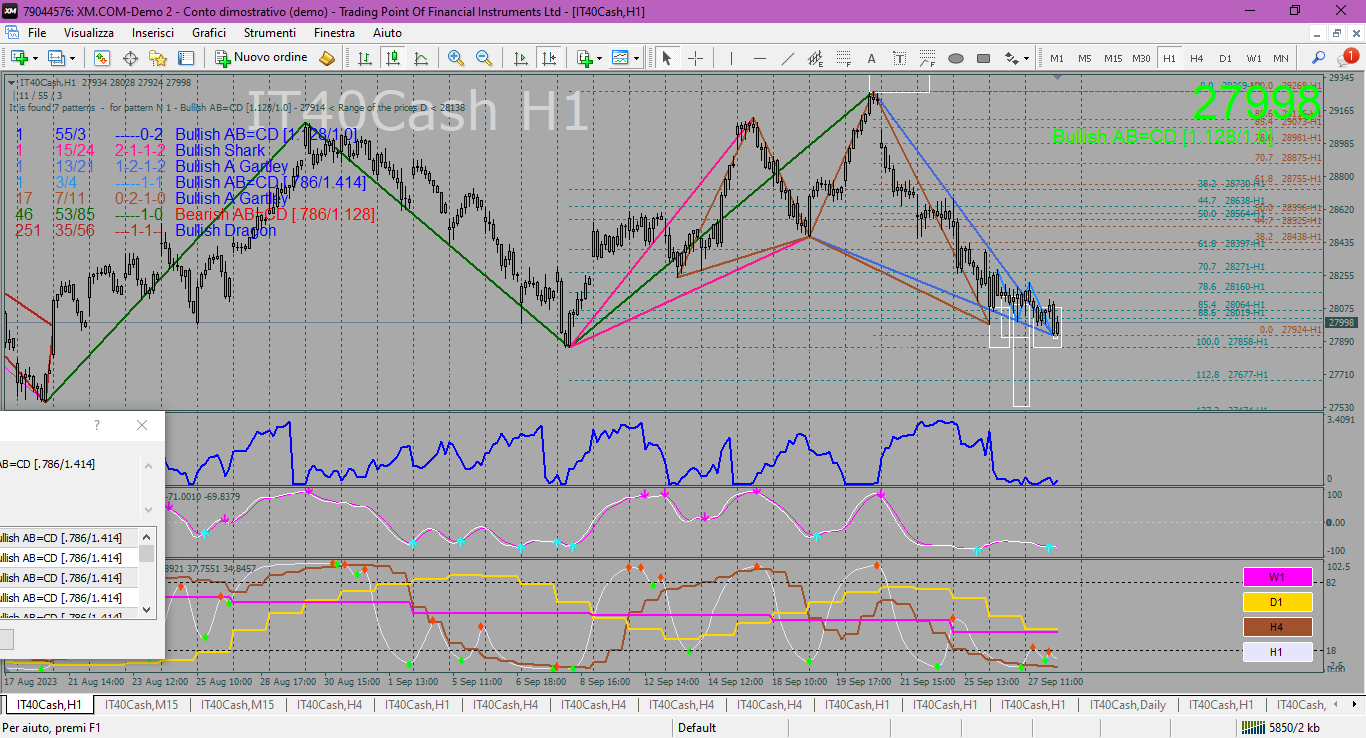The width and height of the screenshot is (1366, 738).
Task: Close the small dialog with X
Action: click(x=142, y=425)
